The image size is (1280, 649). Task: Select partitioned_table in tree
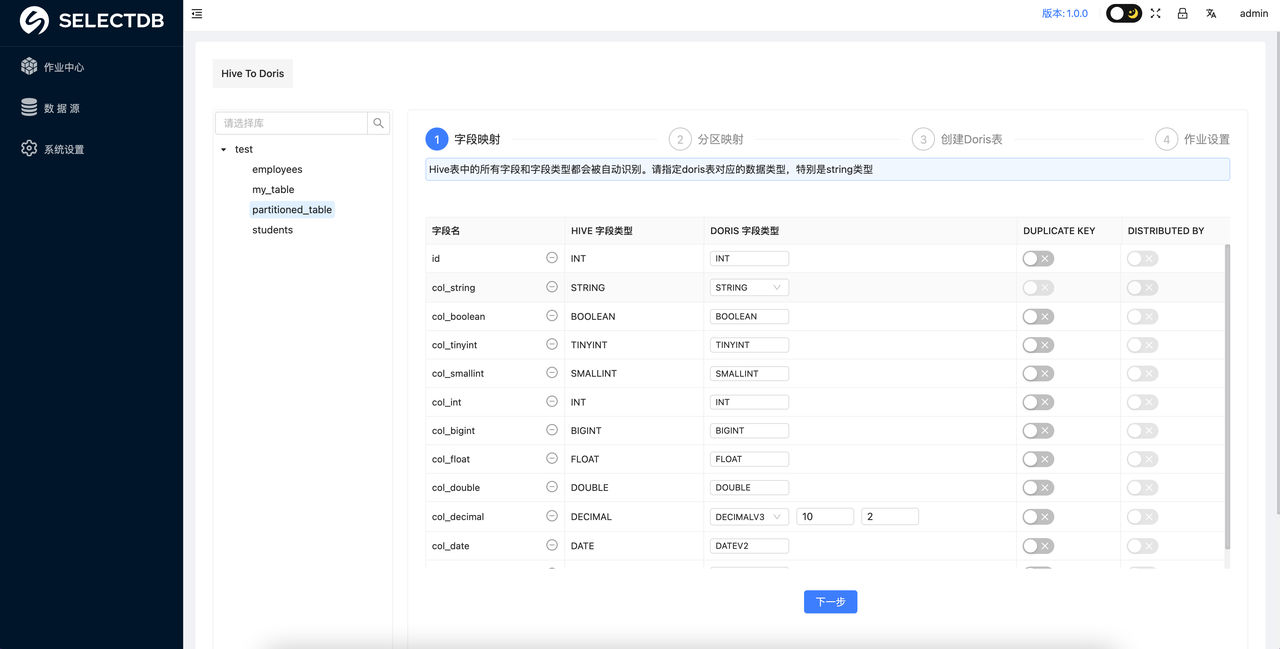[292, 210]
